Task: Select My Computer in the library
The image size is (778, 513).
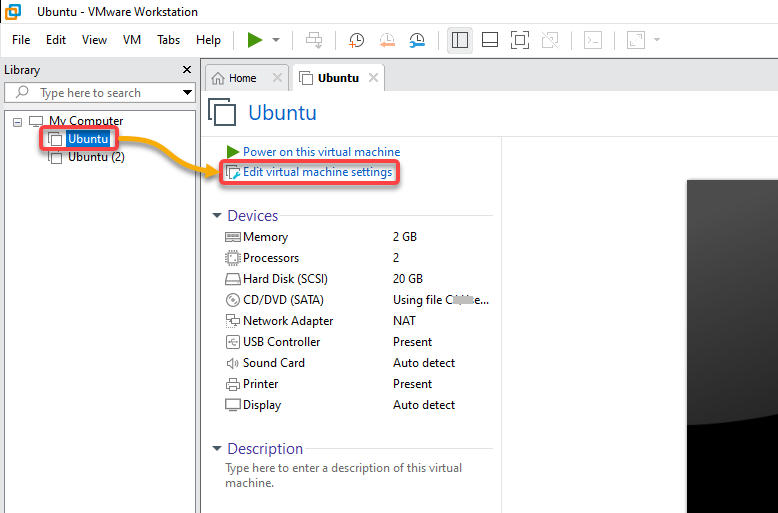Action: (x=85, y=121)
